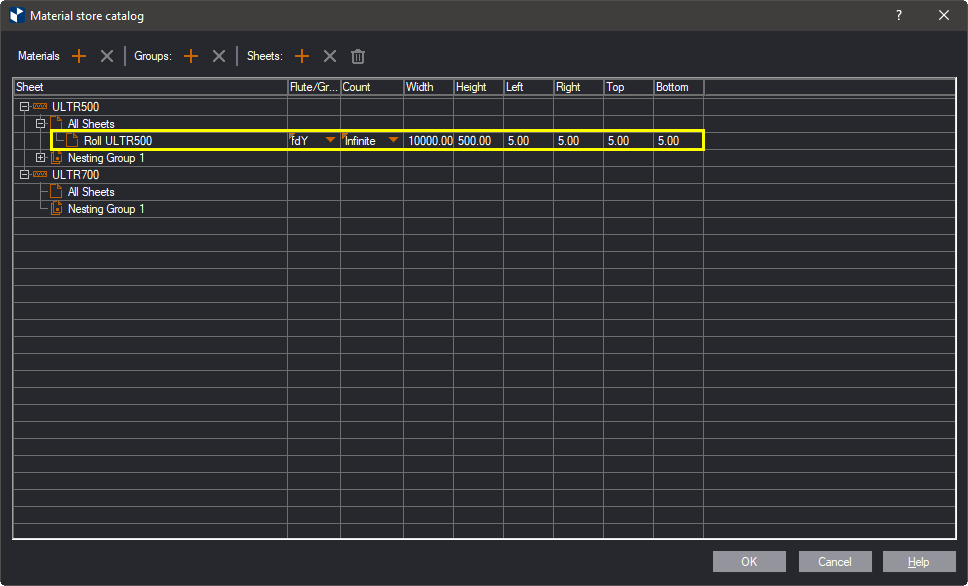
Task: Add a new sheet with plus icon
Action: [302, 56]
